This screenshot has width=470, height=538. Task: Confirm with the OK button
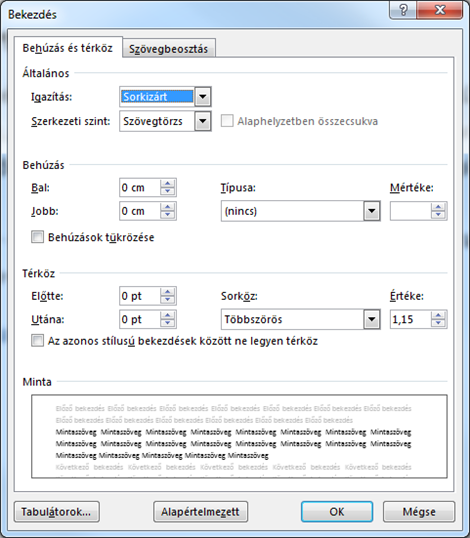[x=337, y=512]
